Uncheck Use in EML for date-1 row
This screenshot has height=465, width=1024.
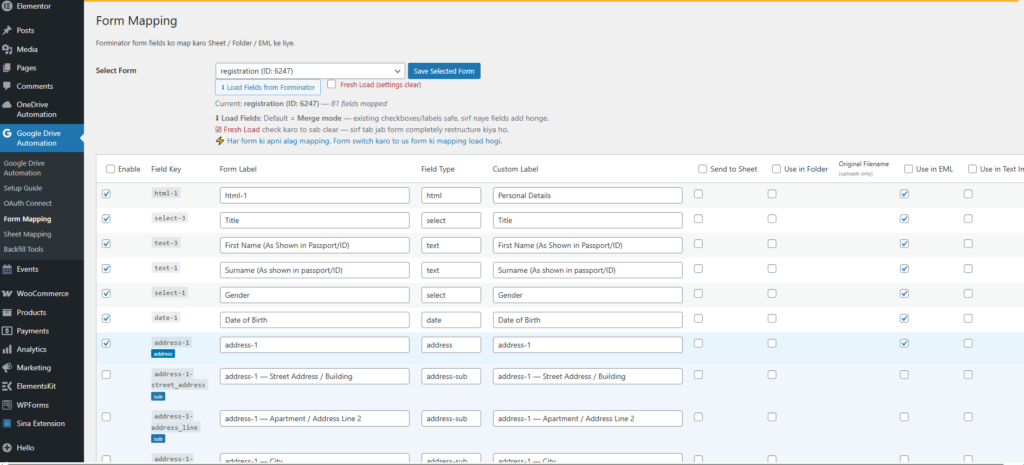coord(904,319)
